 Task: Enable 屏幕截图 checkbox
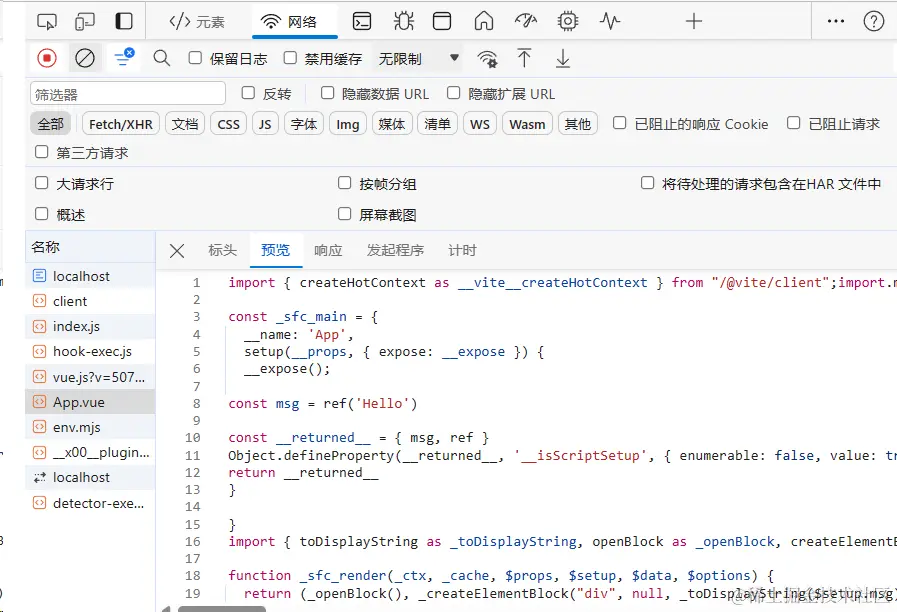[344, 214]
